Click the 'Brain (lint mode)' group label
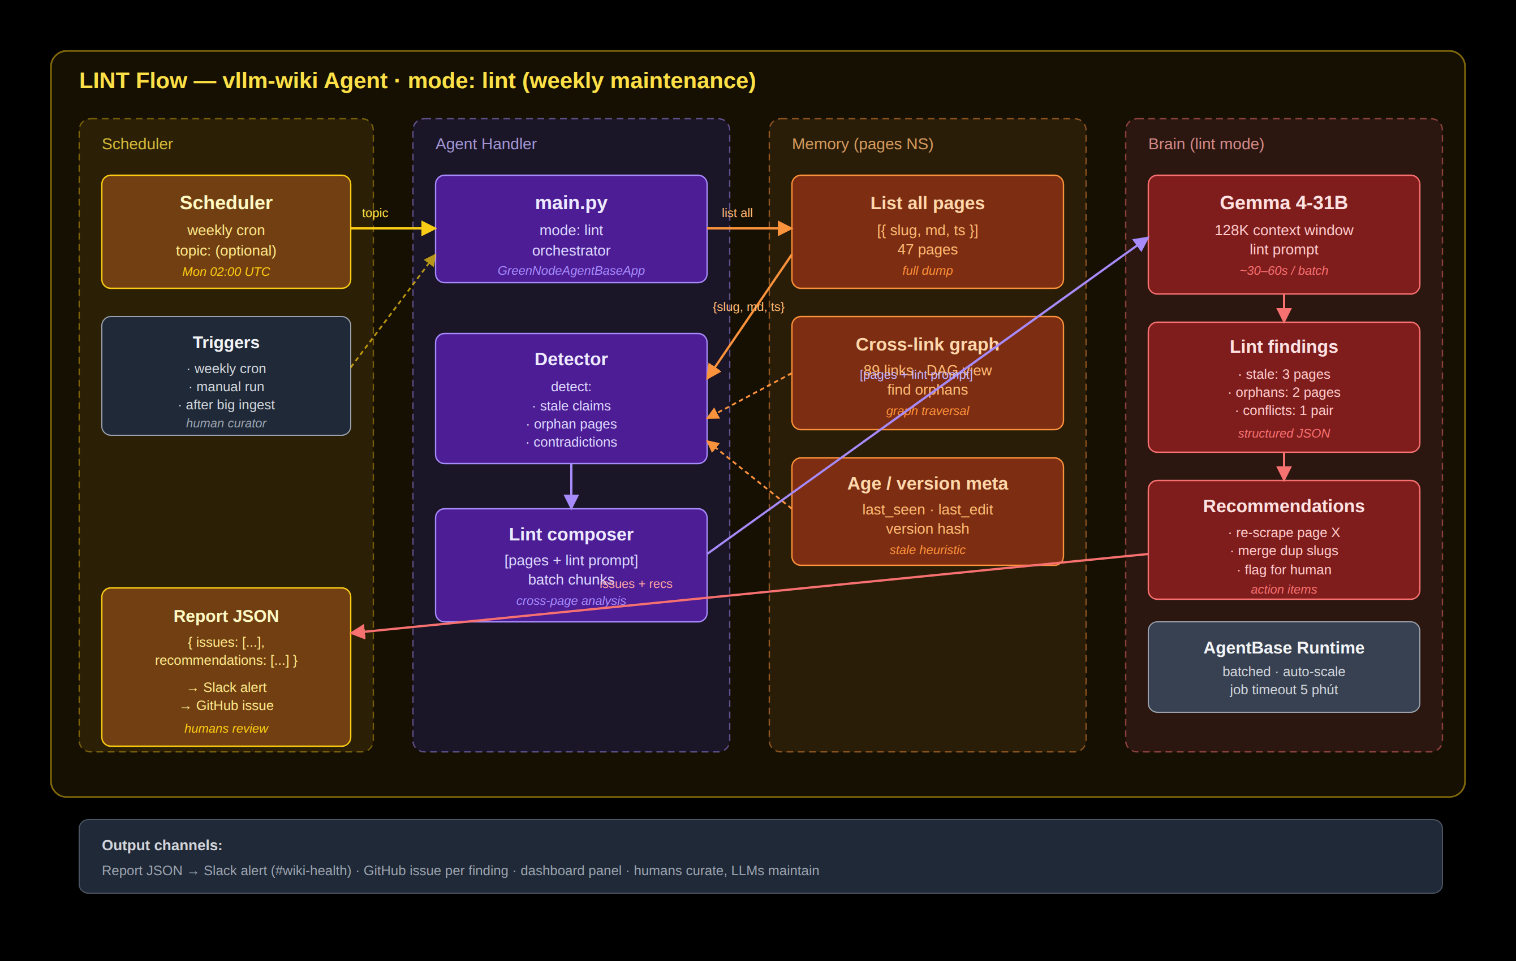Screen dimensions: 1516x961 [1206, 144]
